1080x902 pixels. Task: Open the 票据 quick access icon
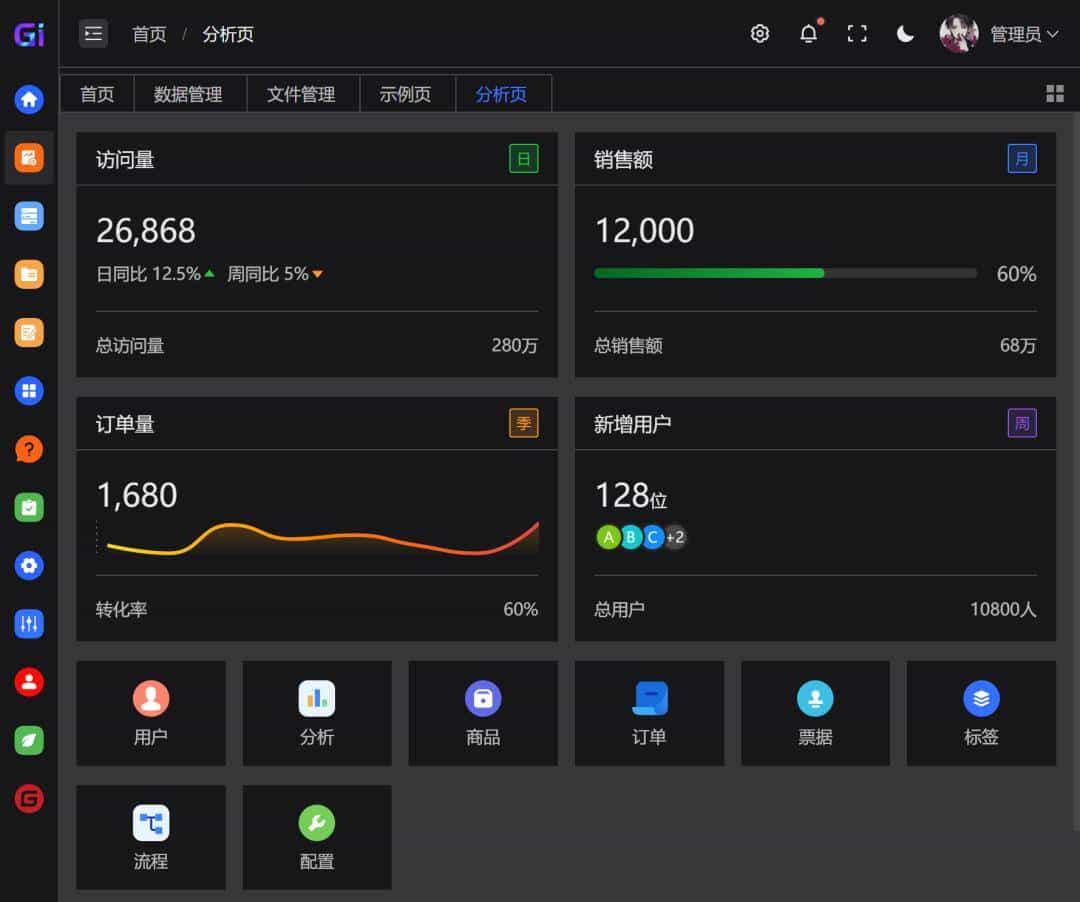coord(814,713)
